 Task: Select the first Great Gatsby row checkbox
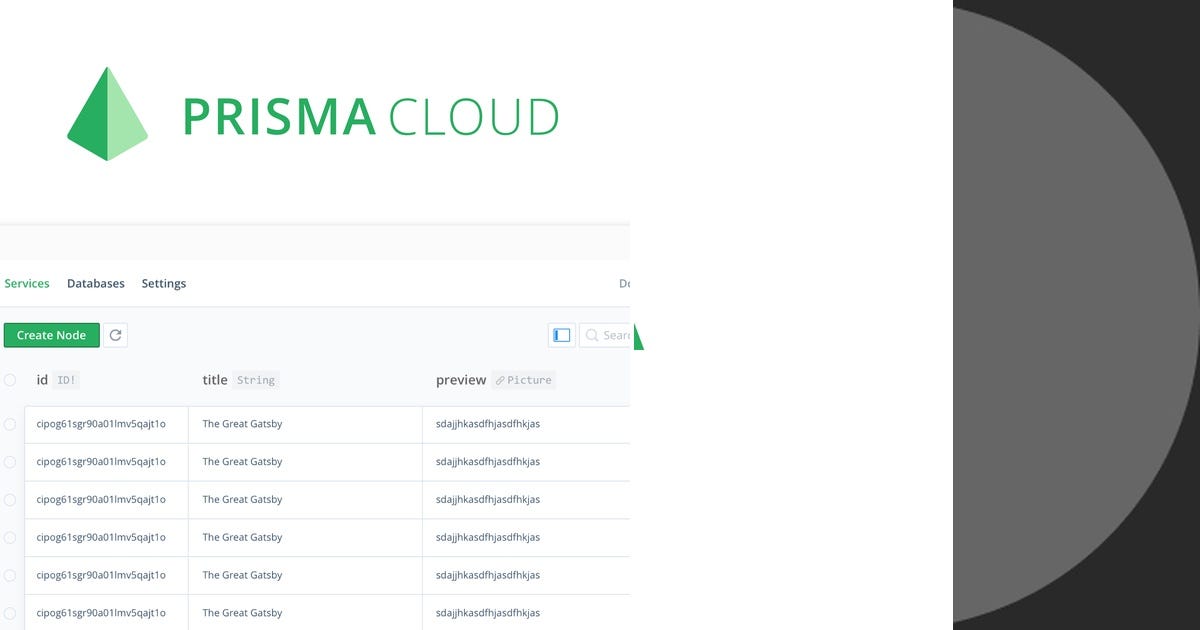click(10, 423)
